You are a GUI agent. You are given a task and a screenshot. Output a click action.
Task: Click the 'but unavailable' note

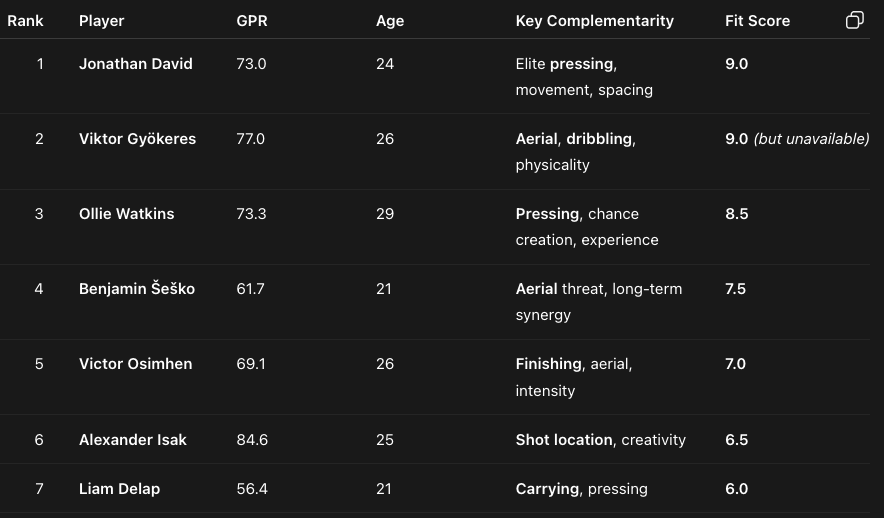tap(812, 139)
